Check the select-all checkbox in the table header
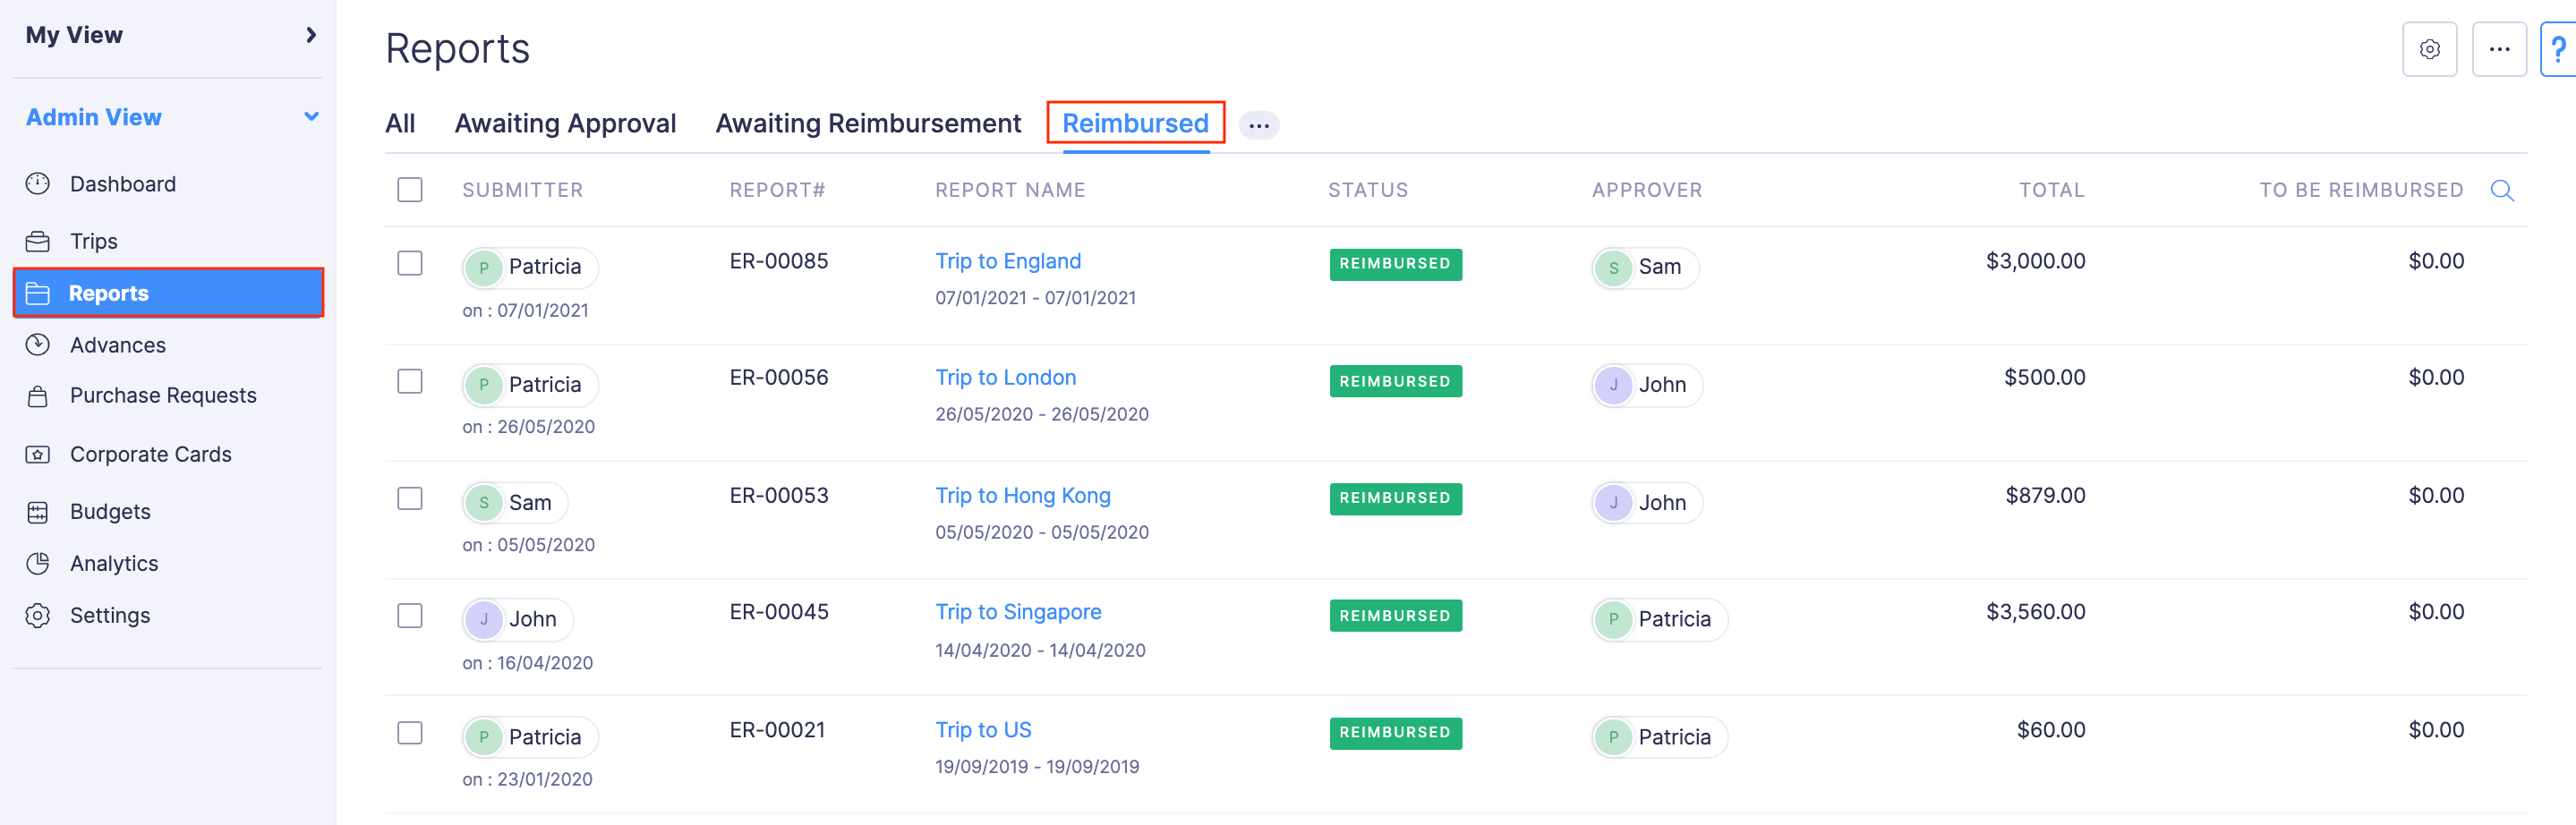This screenshot has width=2576, height=825. (409, 189)
